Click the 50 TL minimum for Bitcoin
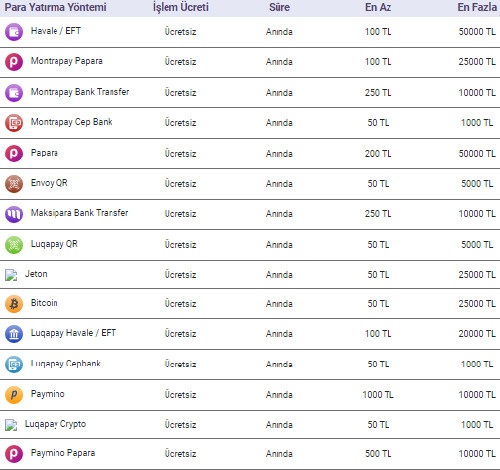The width and height of the screenshot is (500, 470). coord(378,304)
